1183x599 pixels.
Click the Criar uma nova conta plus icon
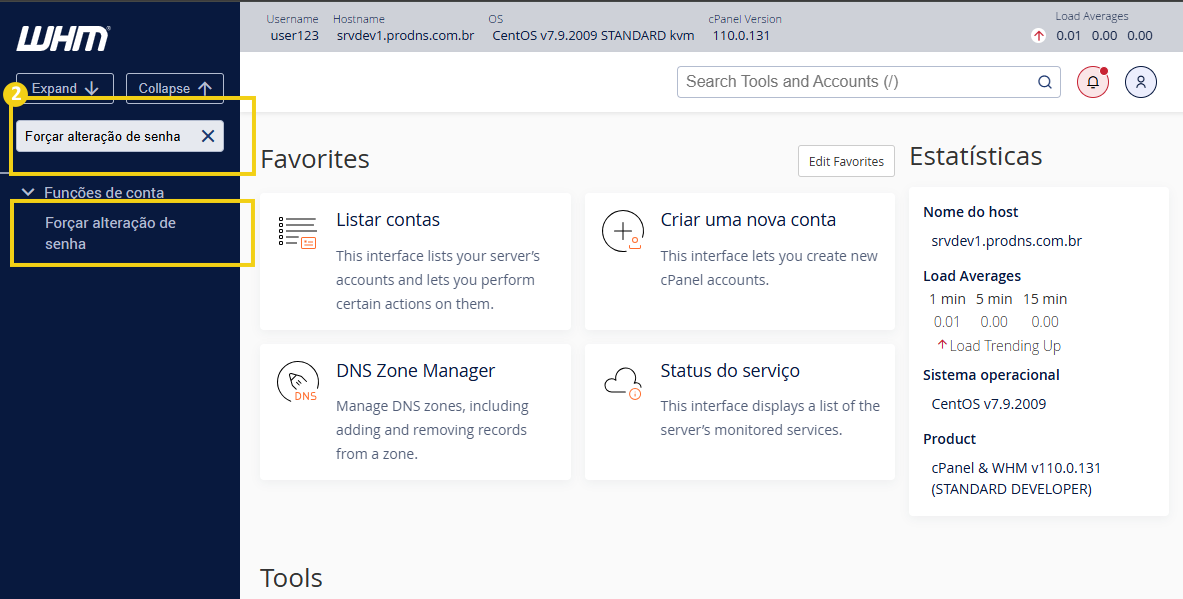[622, 231]
